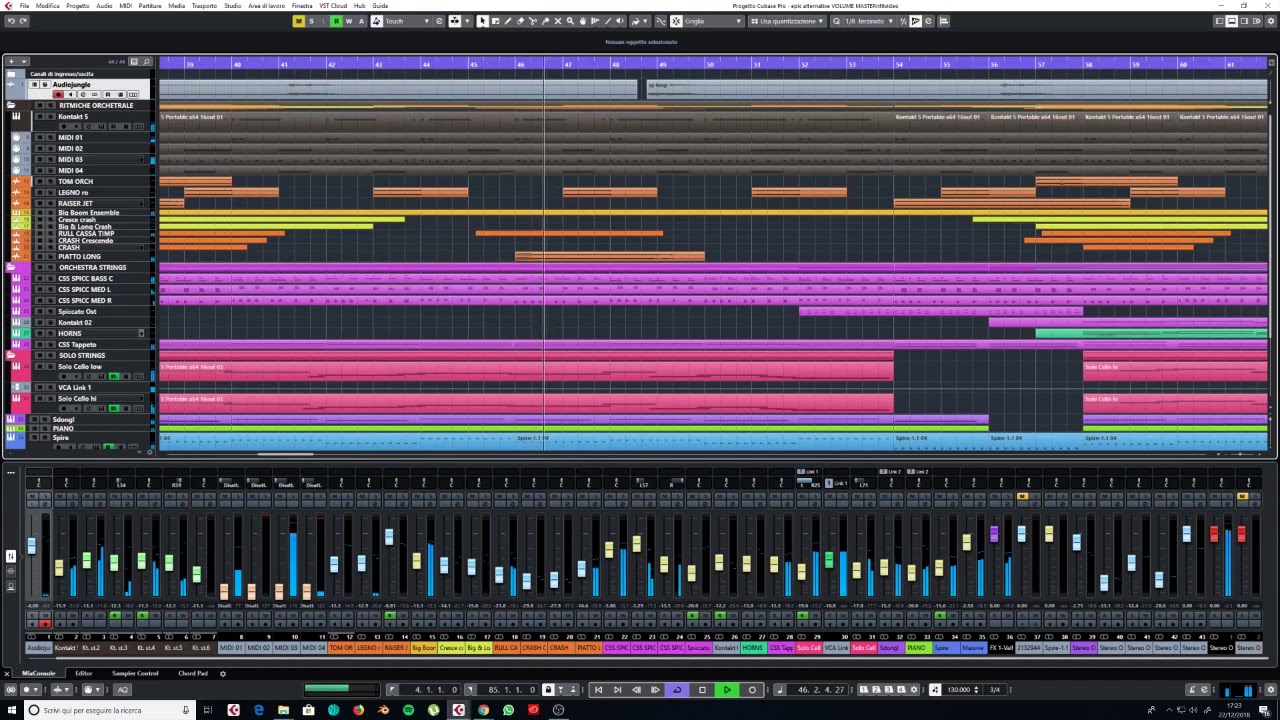This screenshot has height=720, width=1280.
Task: Select the Erase tool
Action: point(520,21)
